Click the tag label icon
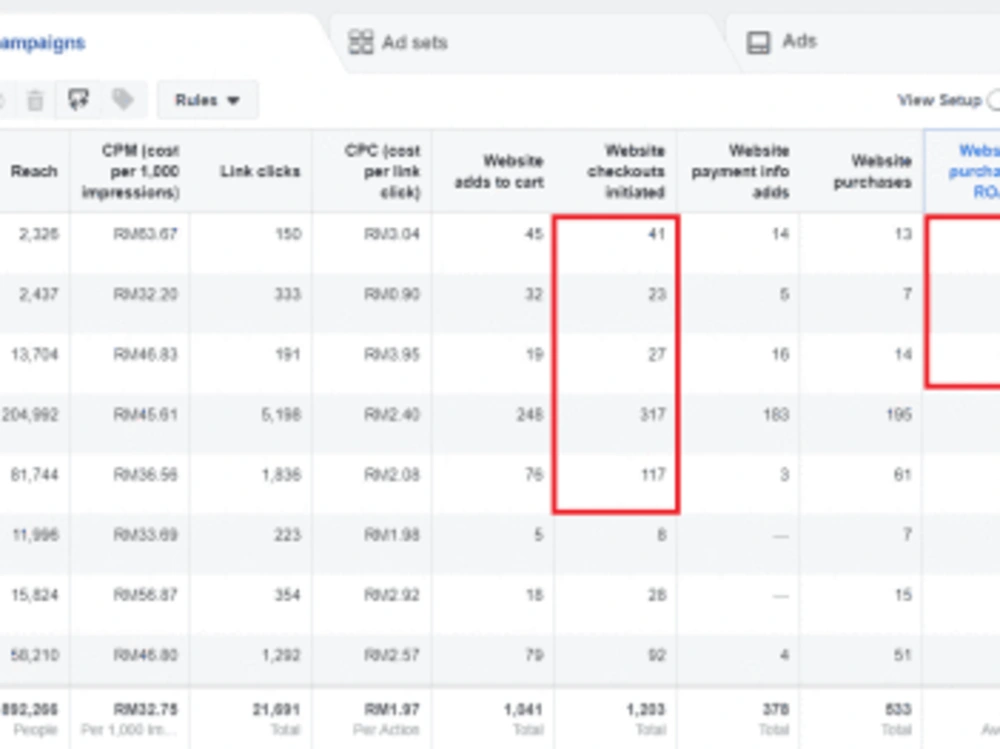The image size is (1000, 749). pos(122,100)
